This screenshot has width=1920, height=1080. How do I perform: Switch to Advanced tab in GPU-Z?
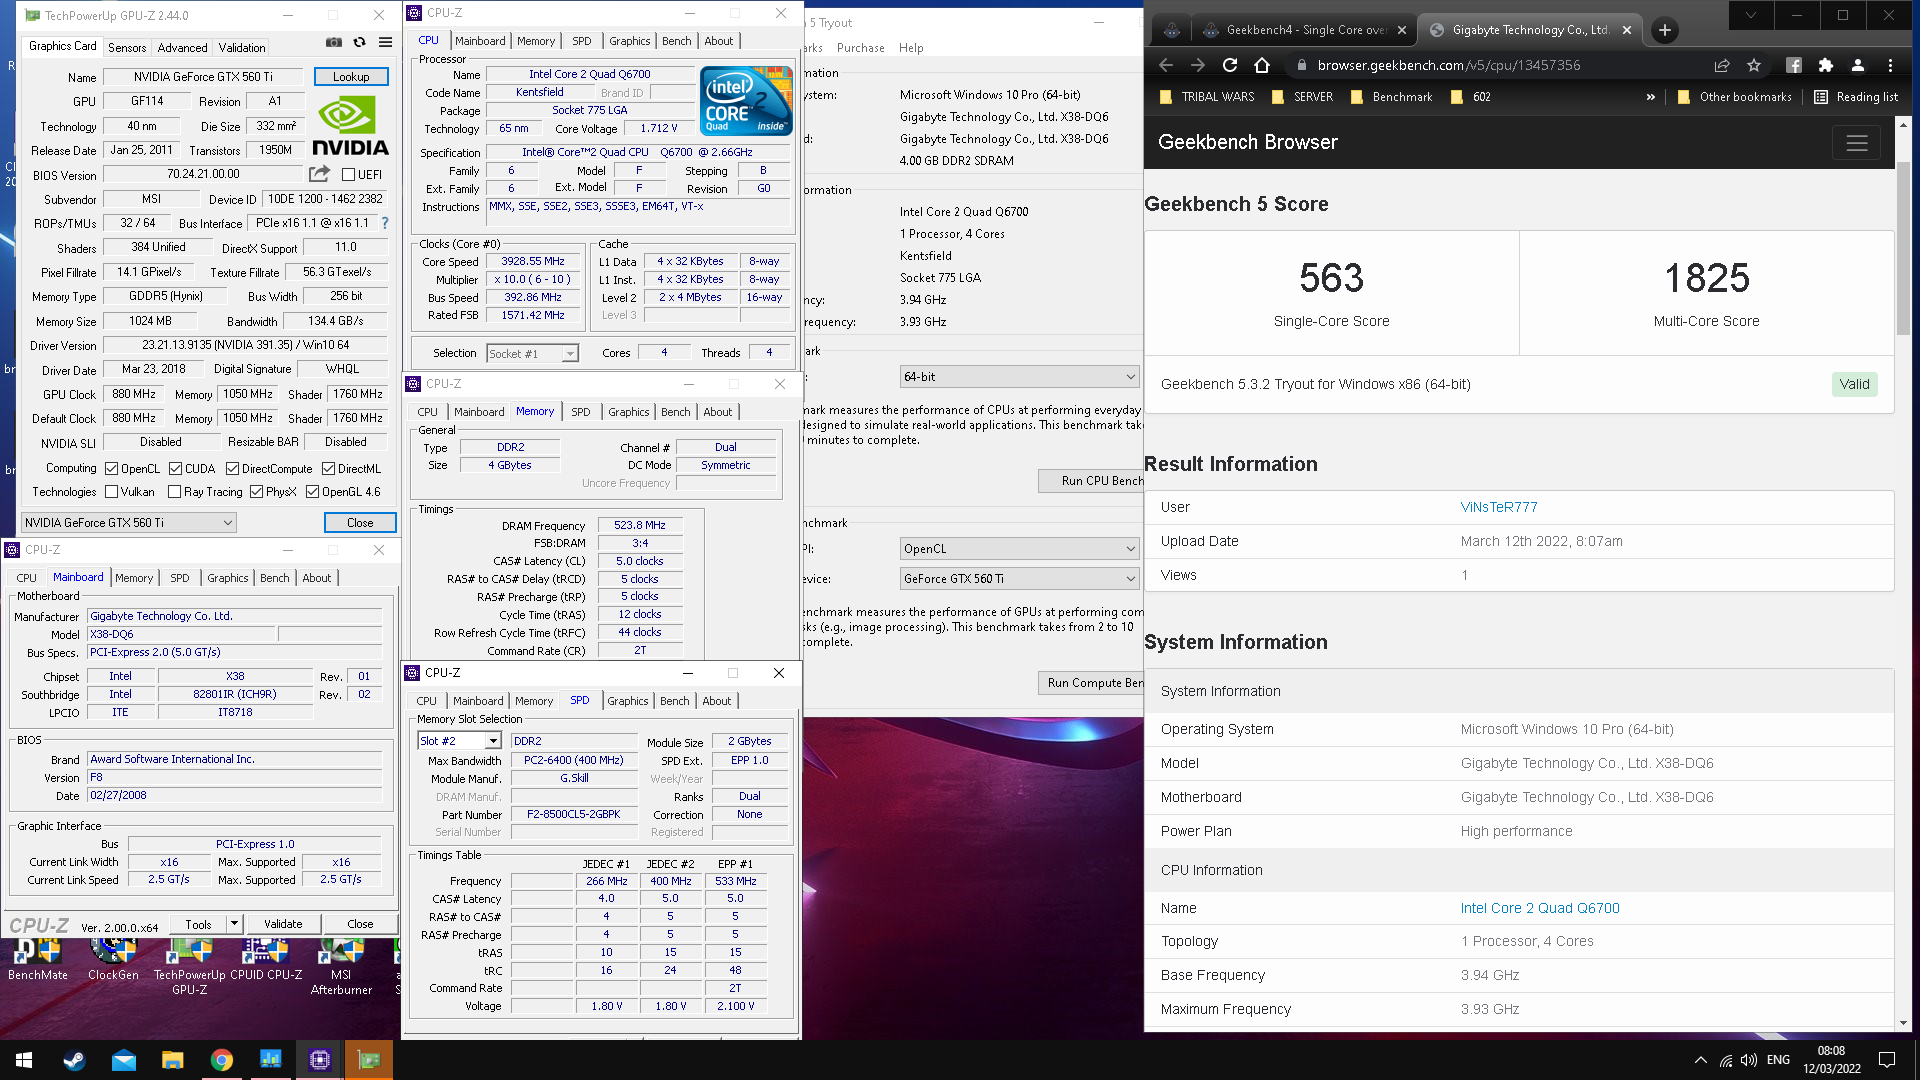click(182, 48)
